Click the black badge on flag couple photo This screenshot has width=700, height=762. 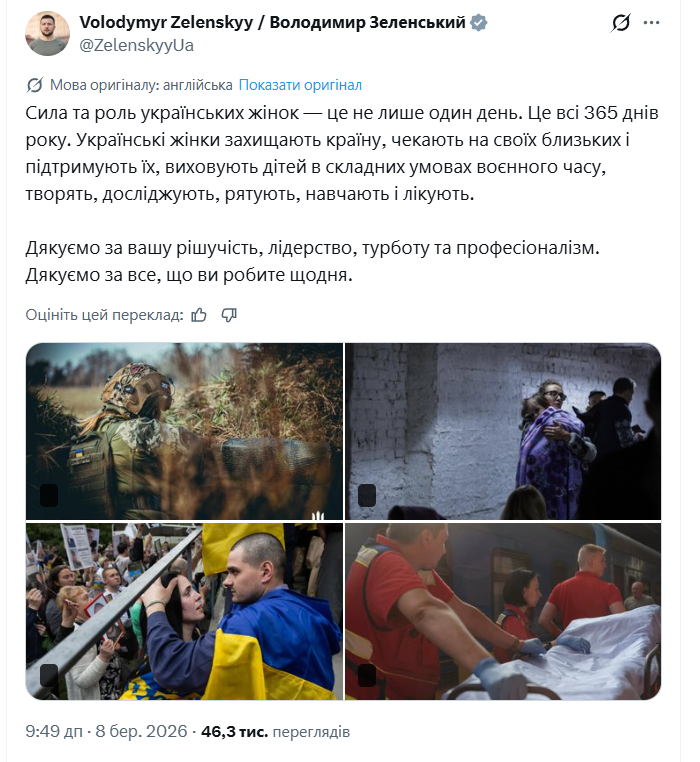pyautogui.click(x=49, y=675)
